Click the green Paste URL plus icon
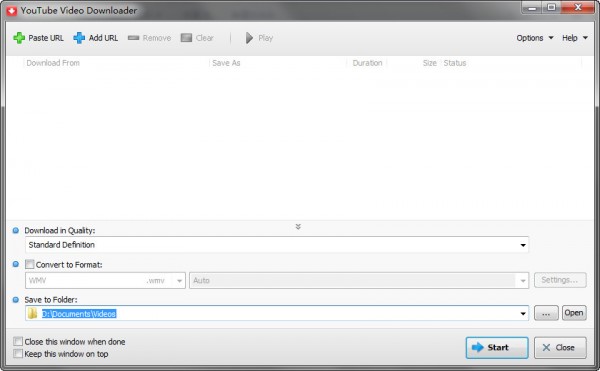Image resolution: width=600 pixels, height=371 pixels. [x=19, y=38]
